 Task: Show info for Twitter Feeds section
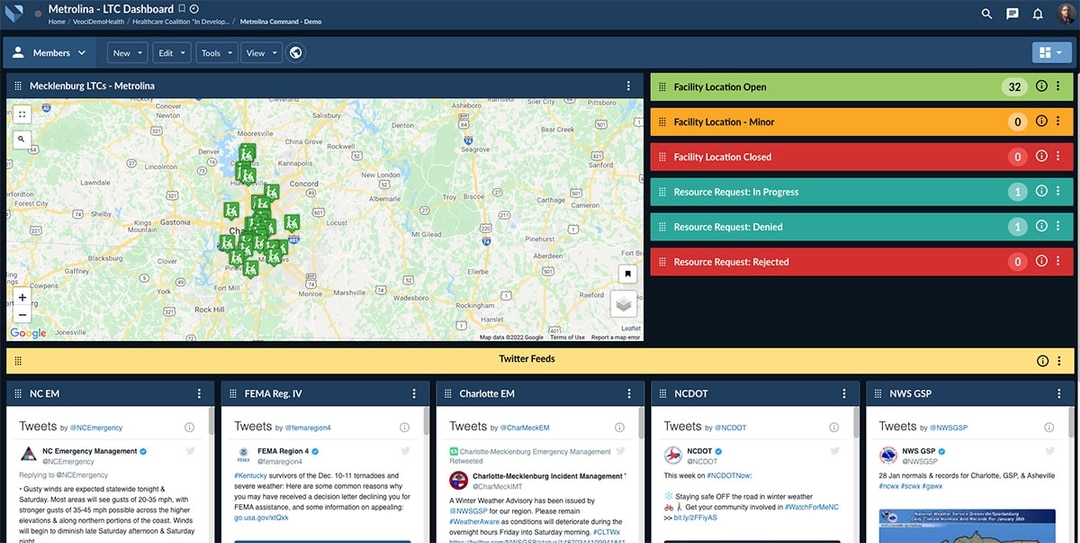pos(1043,360)
